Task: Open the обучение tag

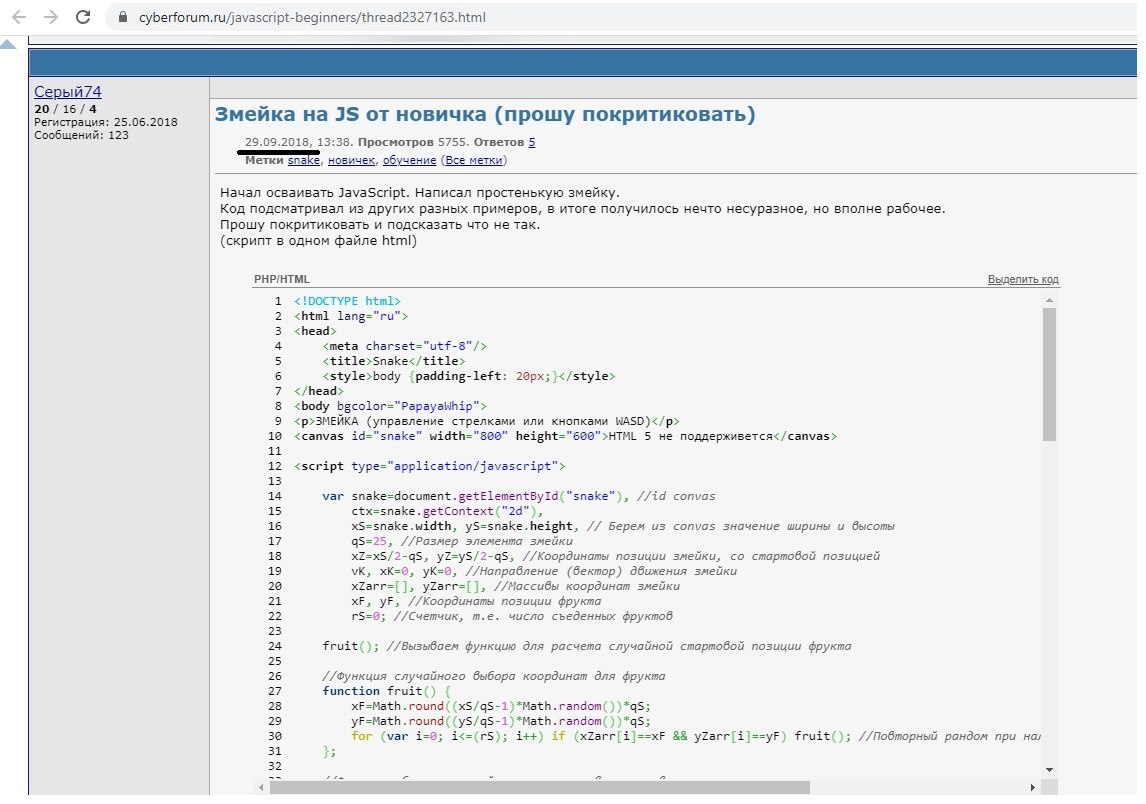Action: 409,160
